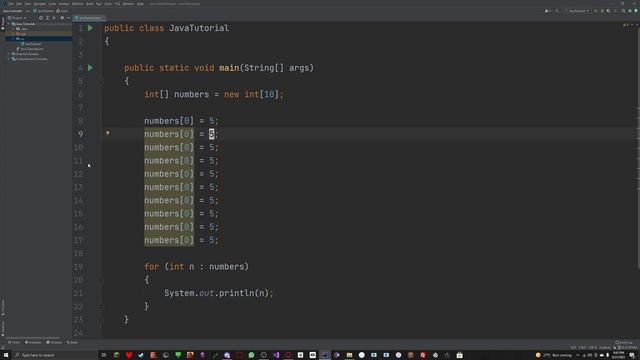This screenshot has width=640, height=360.
Task: Expand the .idea folder node
Action: 13,29
